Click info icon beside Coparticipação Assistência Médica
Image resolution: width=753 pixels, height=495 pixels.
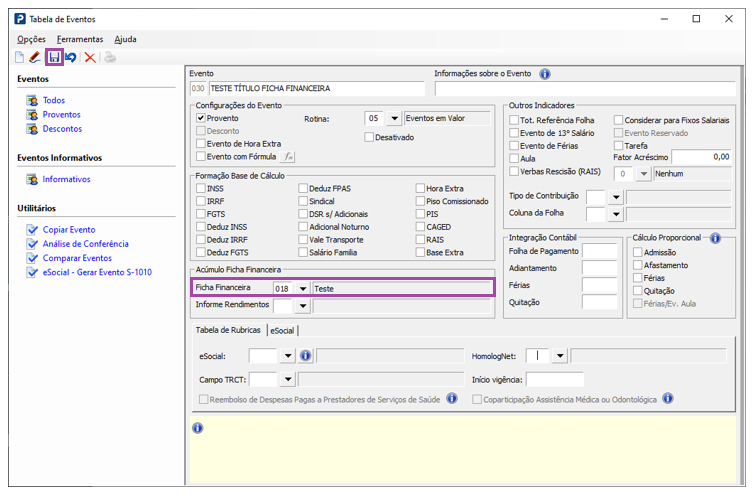click(x=667, y=399)
